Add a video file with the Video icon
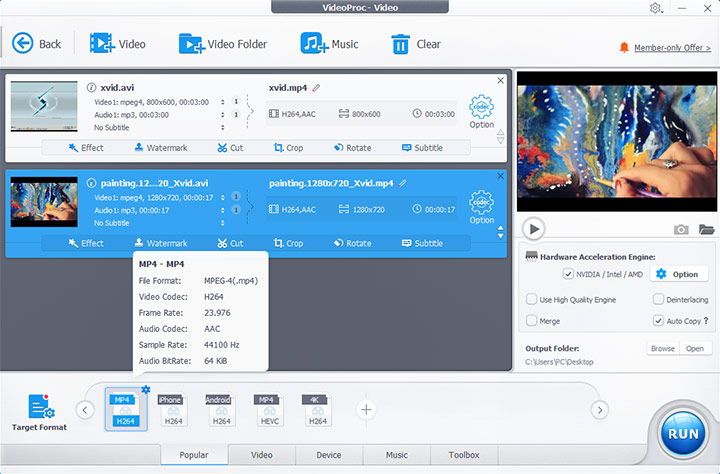720x474 pixels. coord(102,43)
